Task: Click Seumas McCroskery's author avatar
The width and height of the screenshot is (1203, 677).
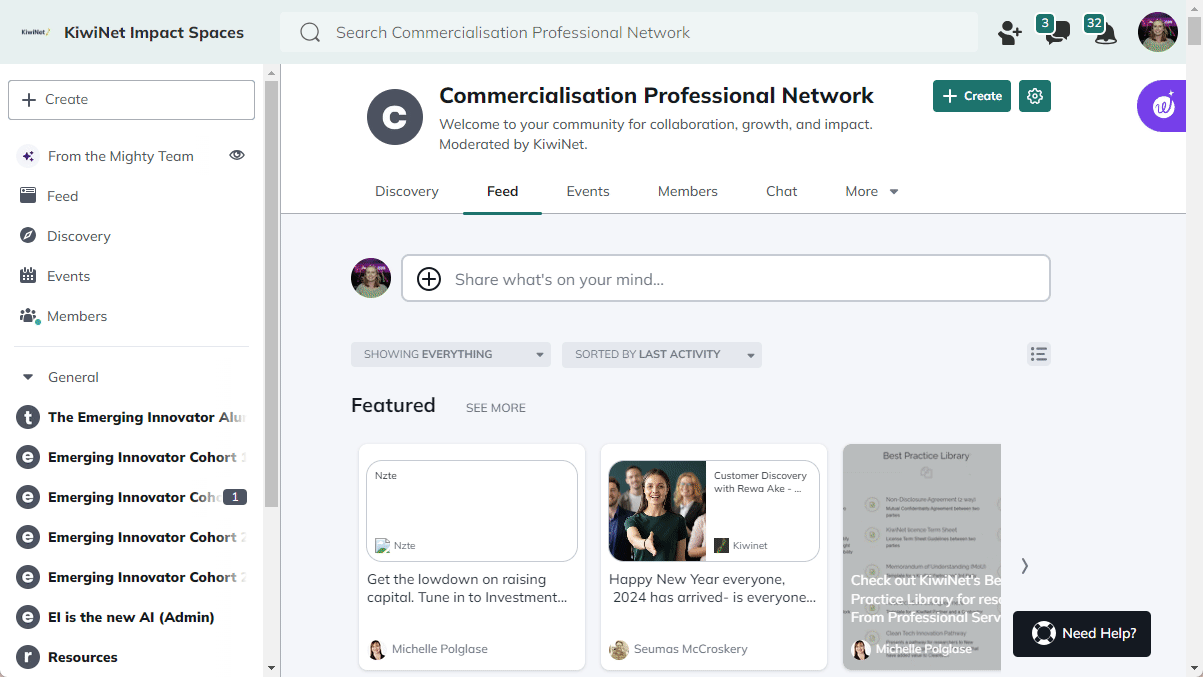Action: click(619, 649)
